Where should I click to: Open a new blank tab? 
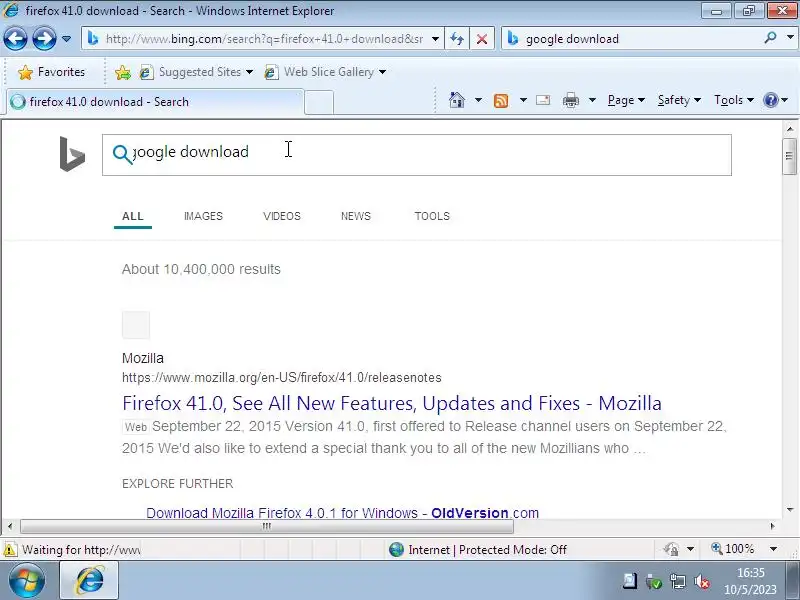tap(319, 103)
